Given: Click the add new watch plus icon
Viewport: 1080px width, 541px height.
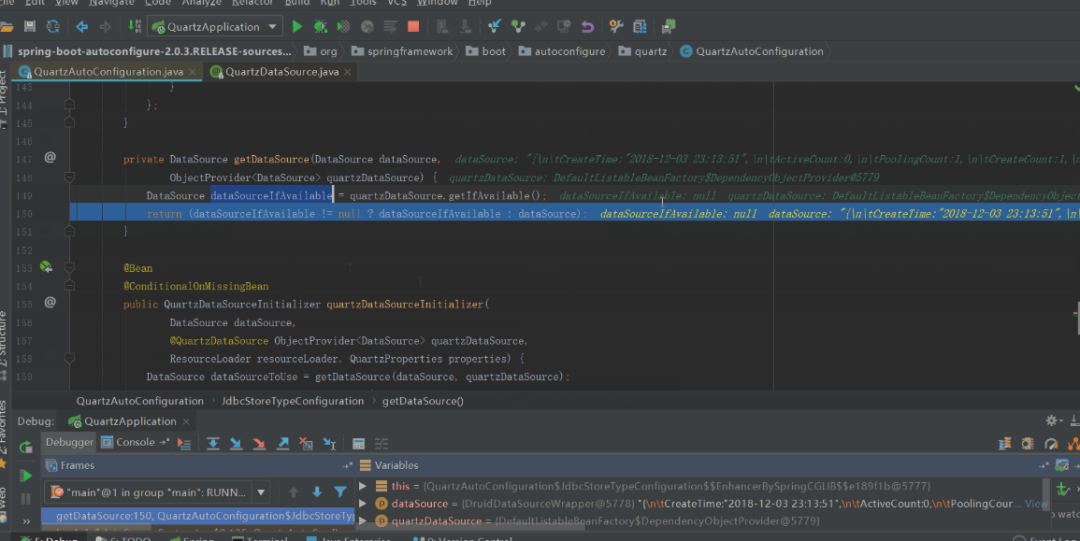Looking at the screenshot, I should (x=1063, y=489).
